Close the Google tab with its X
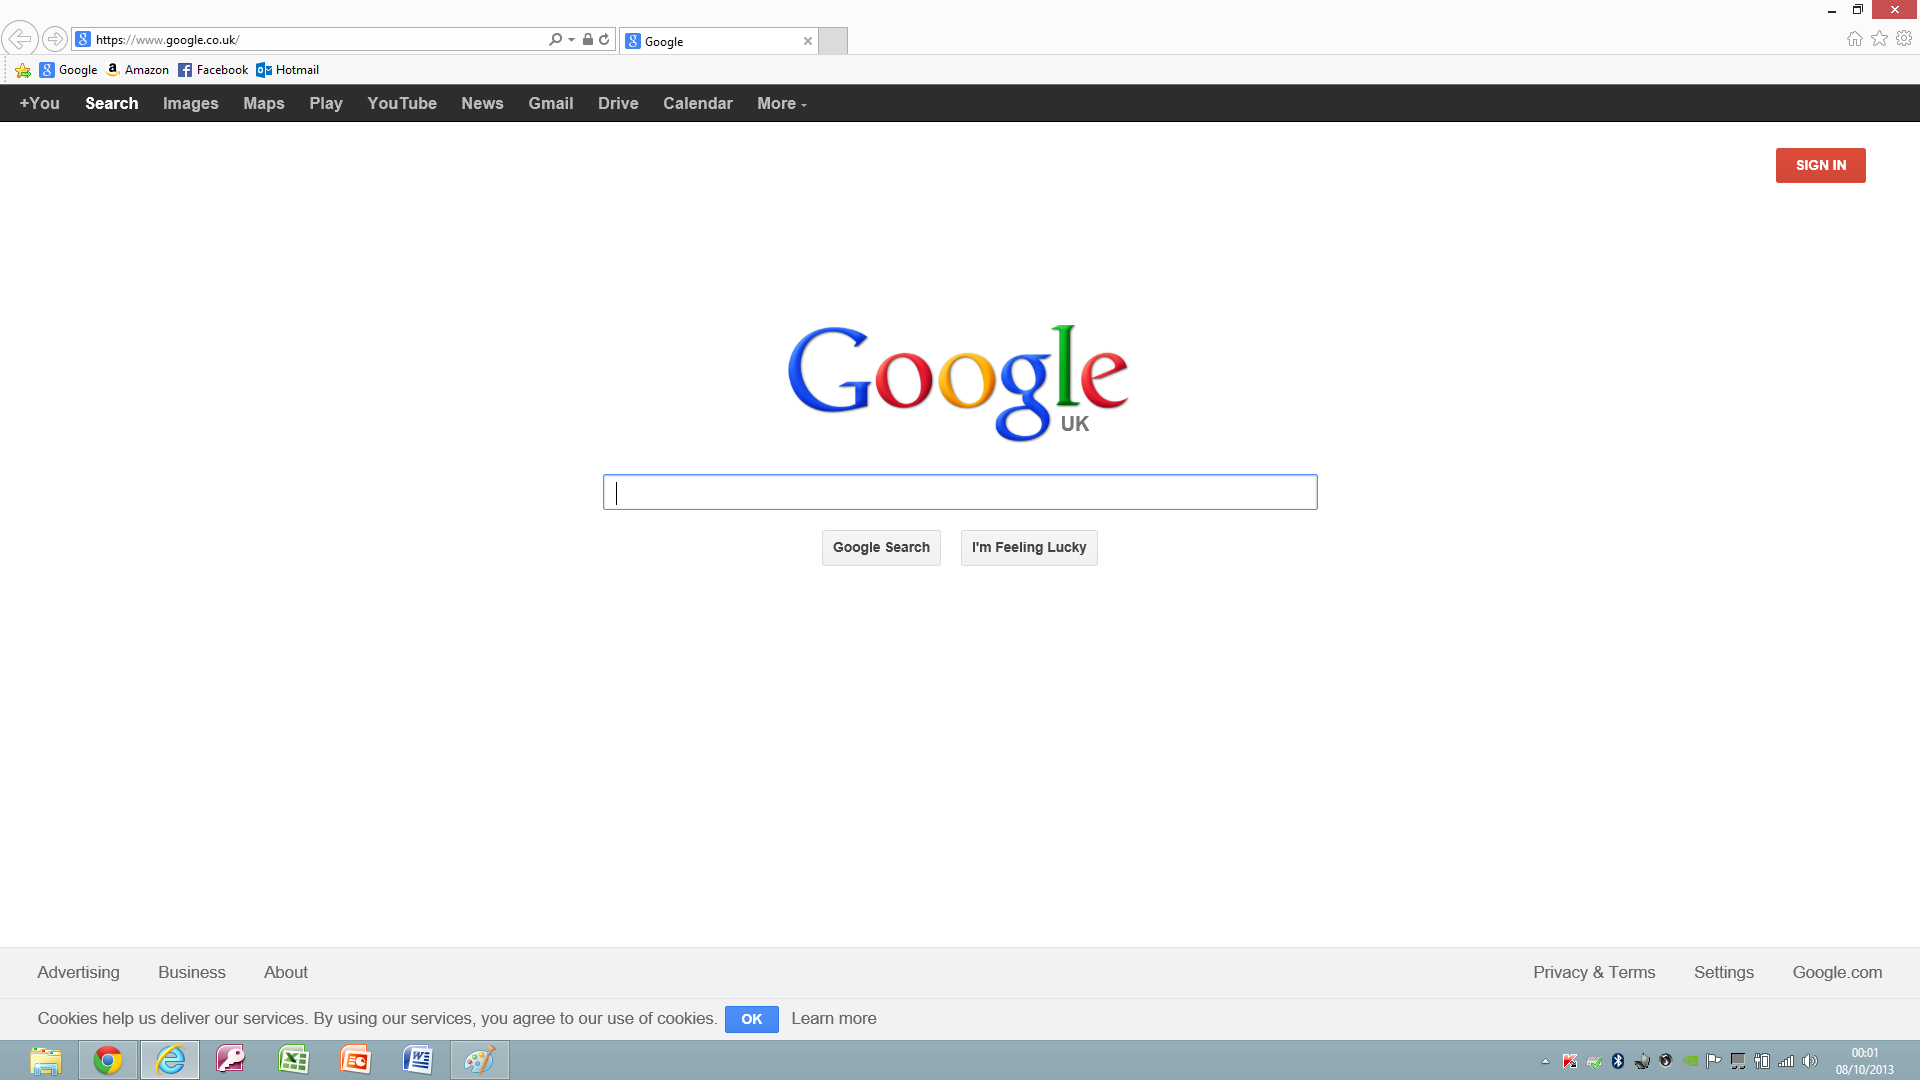 coord(807,41)
